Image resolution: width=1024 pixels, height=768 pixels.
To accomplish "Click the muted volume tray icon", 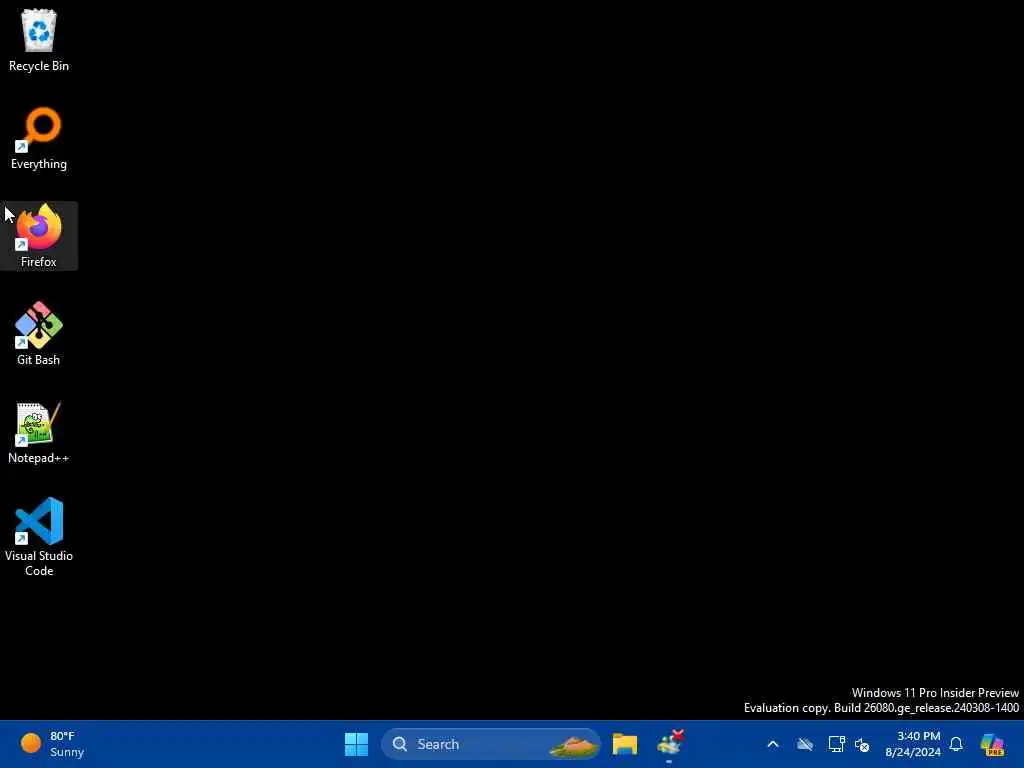I will 862,744.
